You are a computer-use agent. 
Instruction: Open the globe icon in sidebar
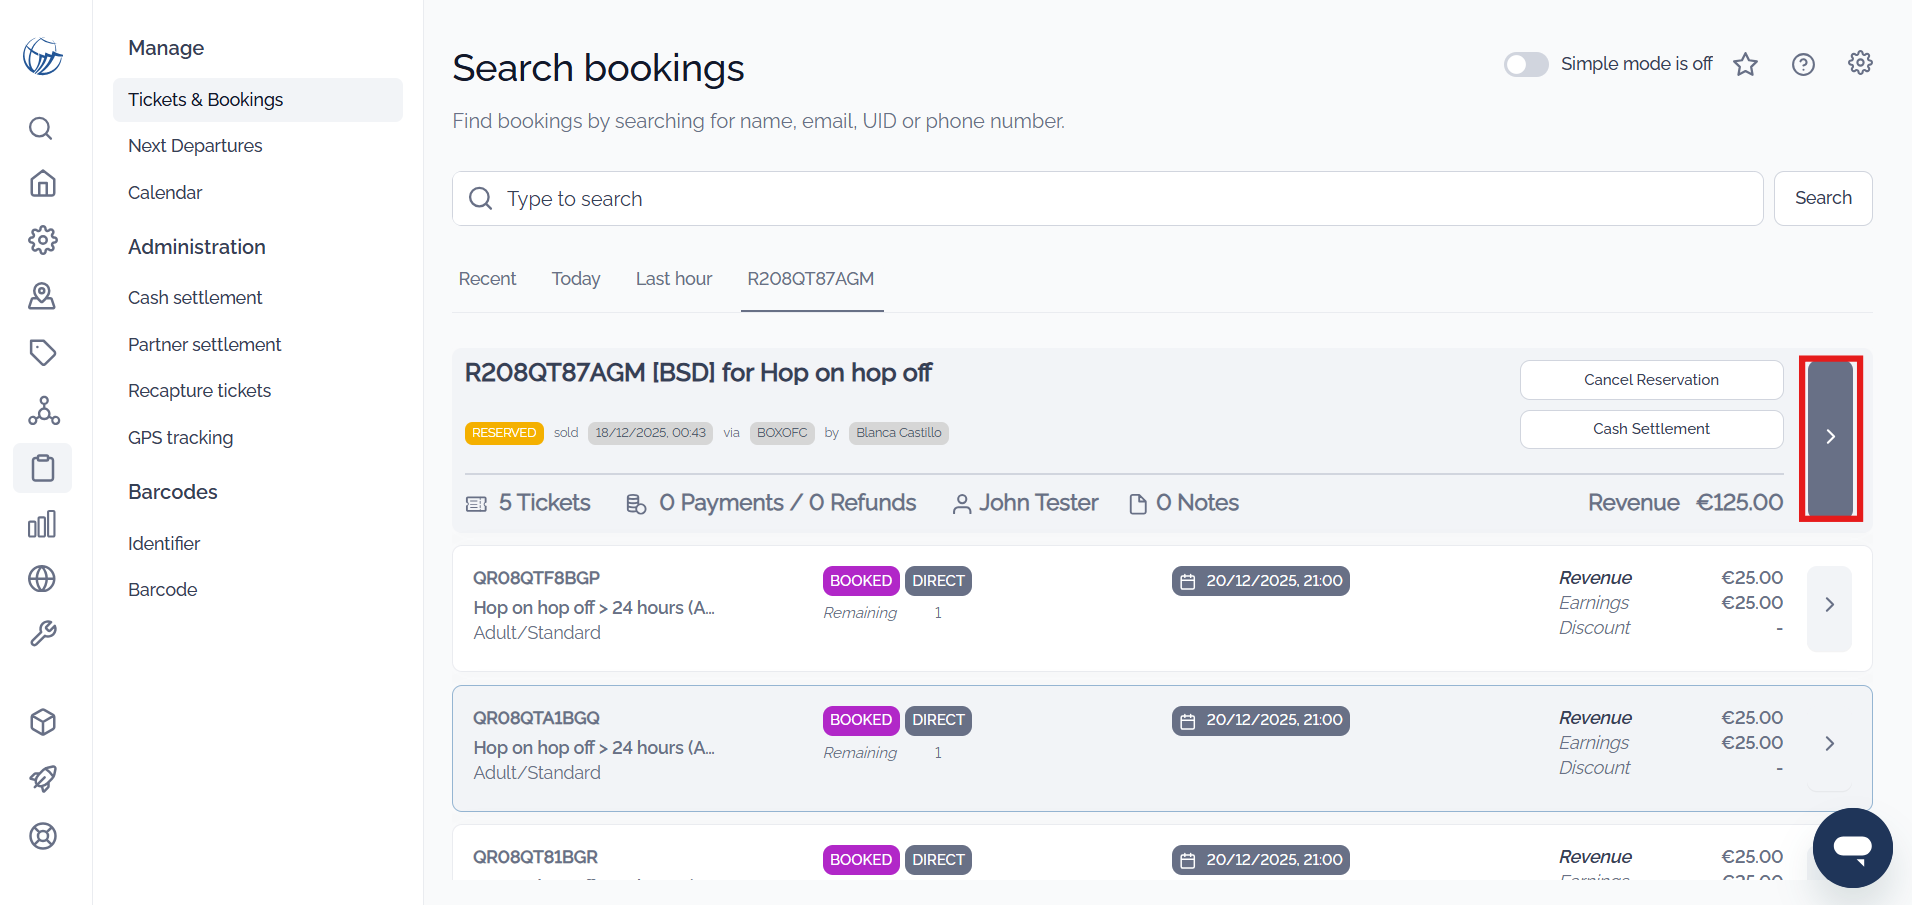pyautogui.click(x=42, y=579)
